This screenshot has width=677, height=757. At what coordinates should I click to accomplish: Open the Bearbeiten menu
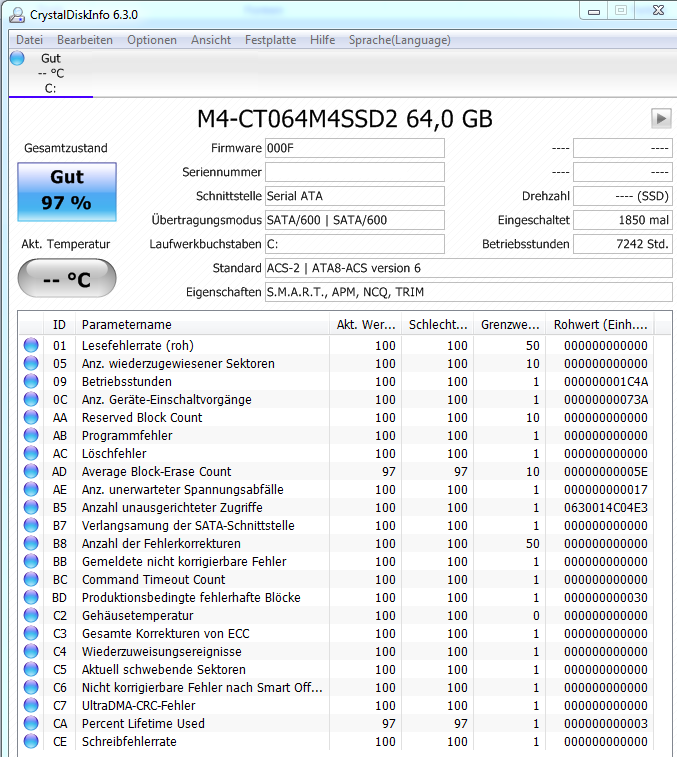pyautogui.click(x=85, y=40)
